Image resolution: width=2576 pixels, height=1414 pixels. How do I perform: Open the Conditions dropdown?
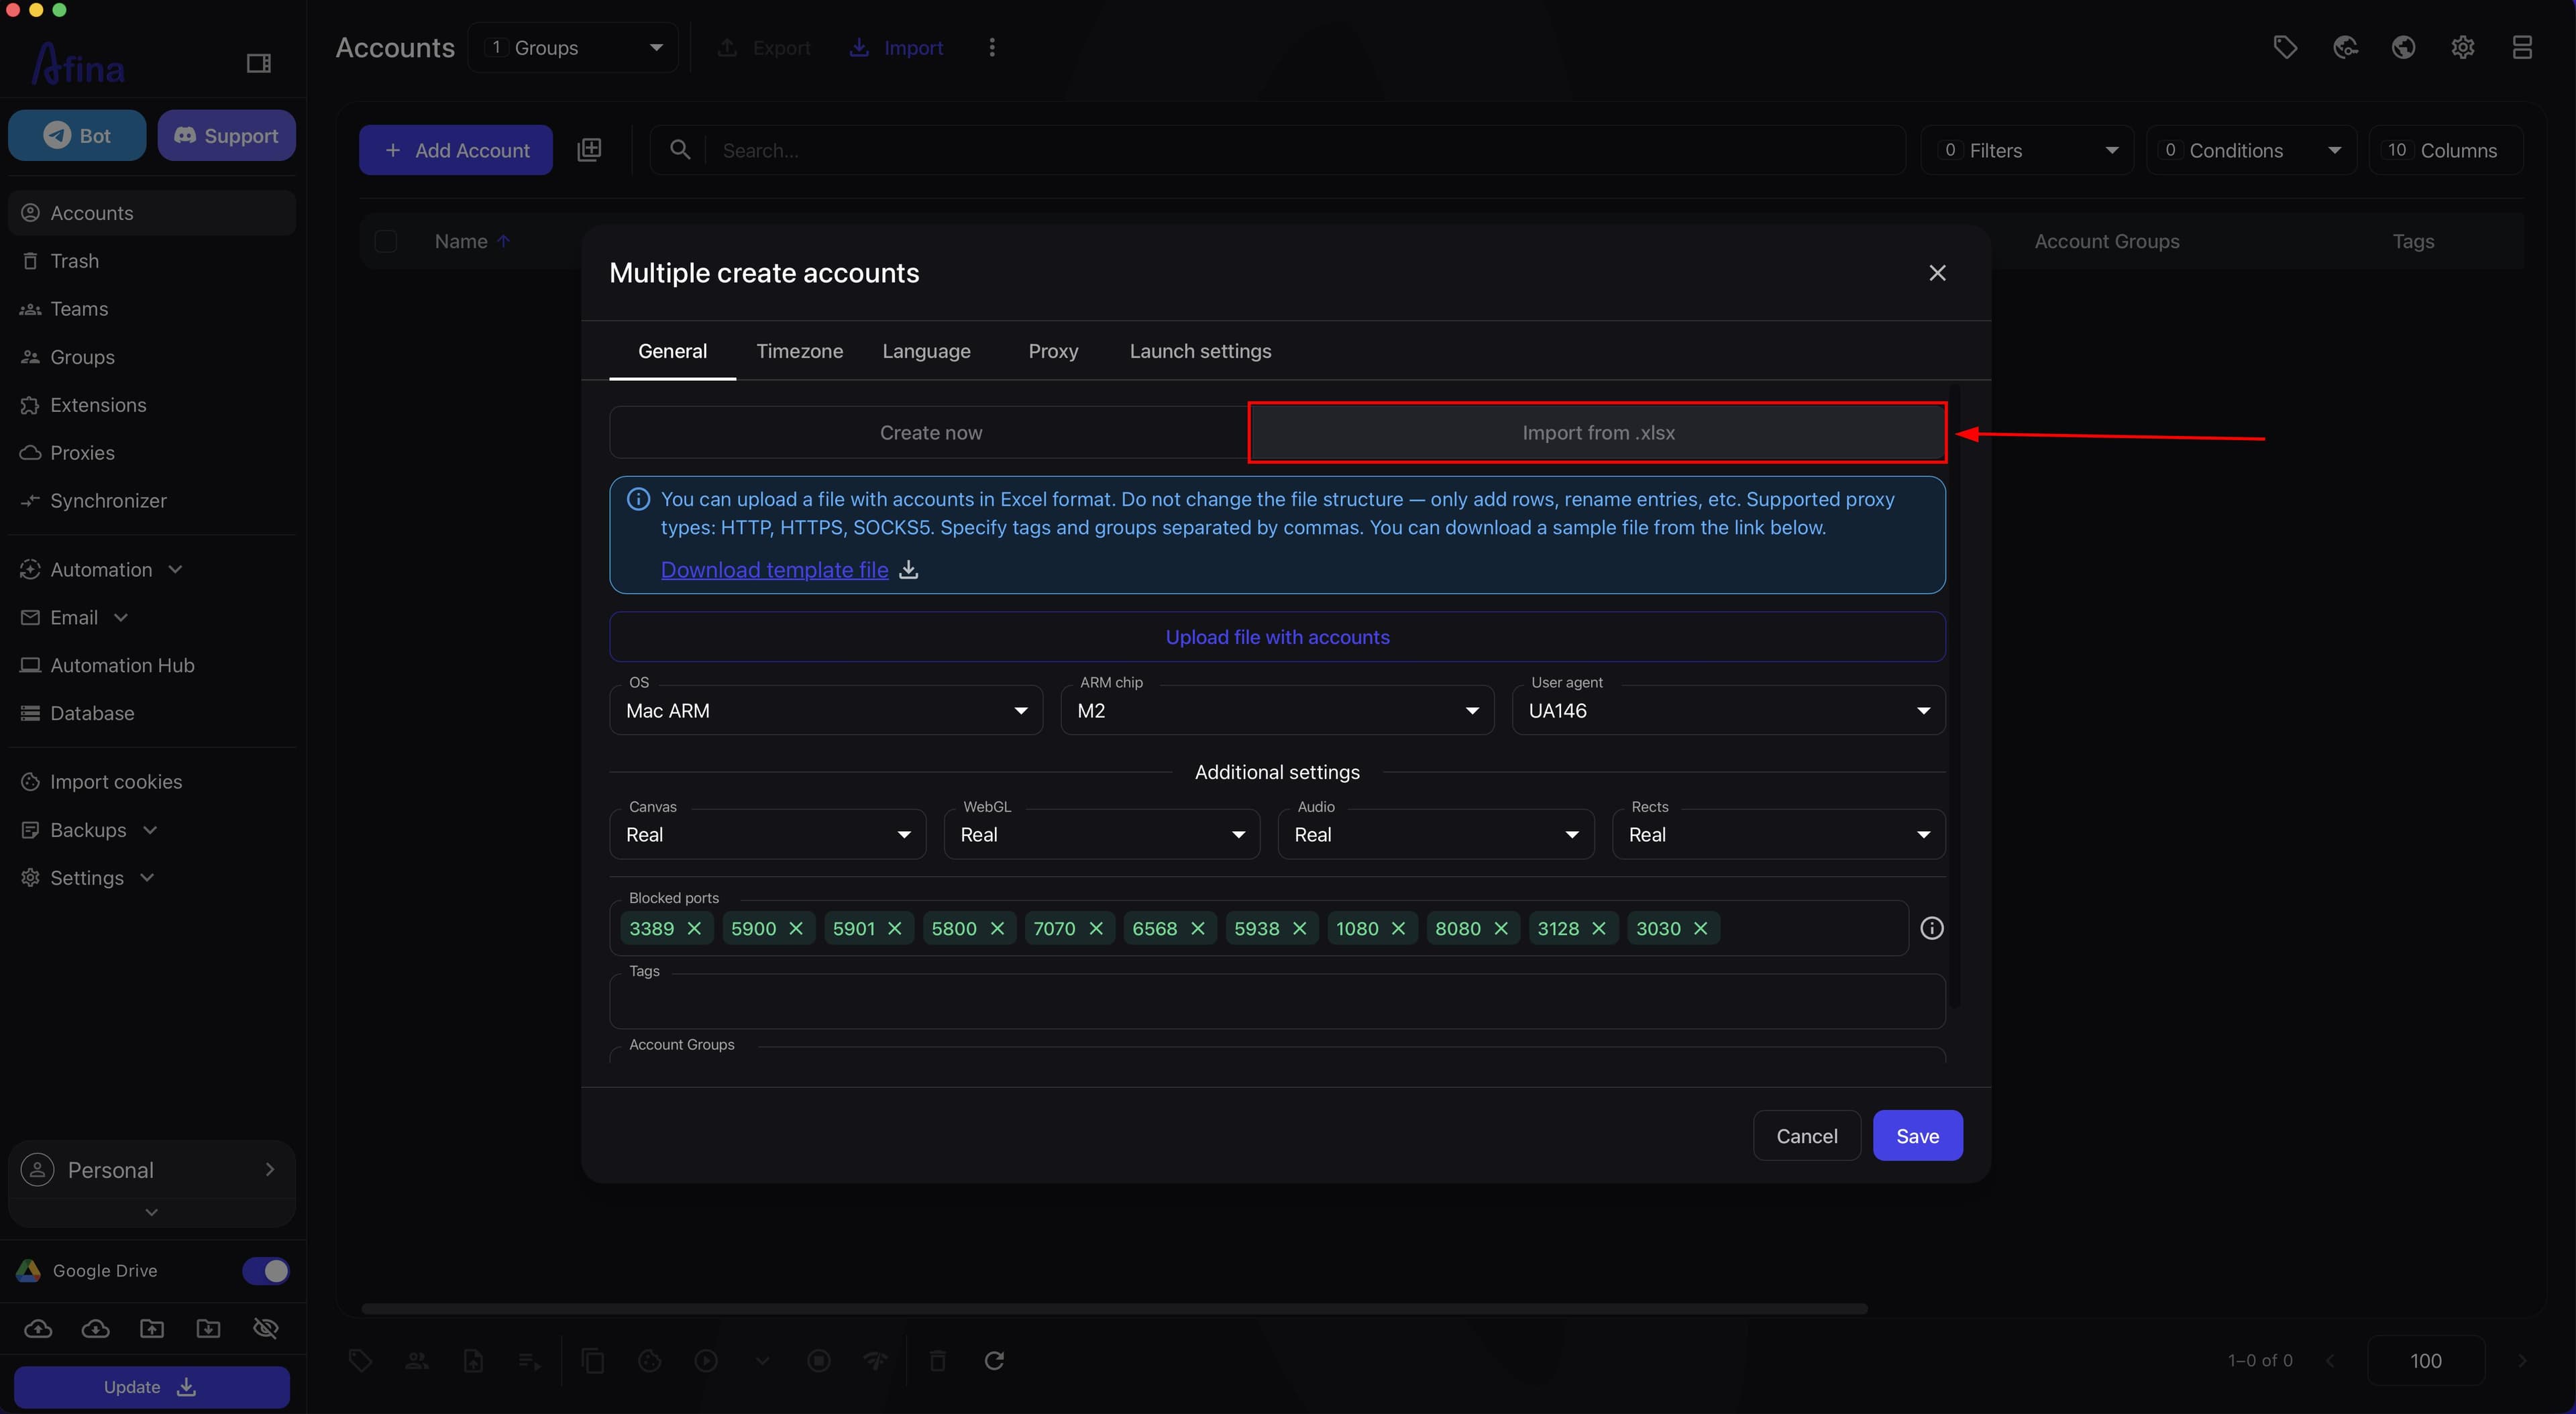pyautogui.click(x=2251, y=150)
